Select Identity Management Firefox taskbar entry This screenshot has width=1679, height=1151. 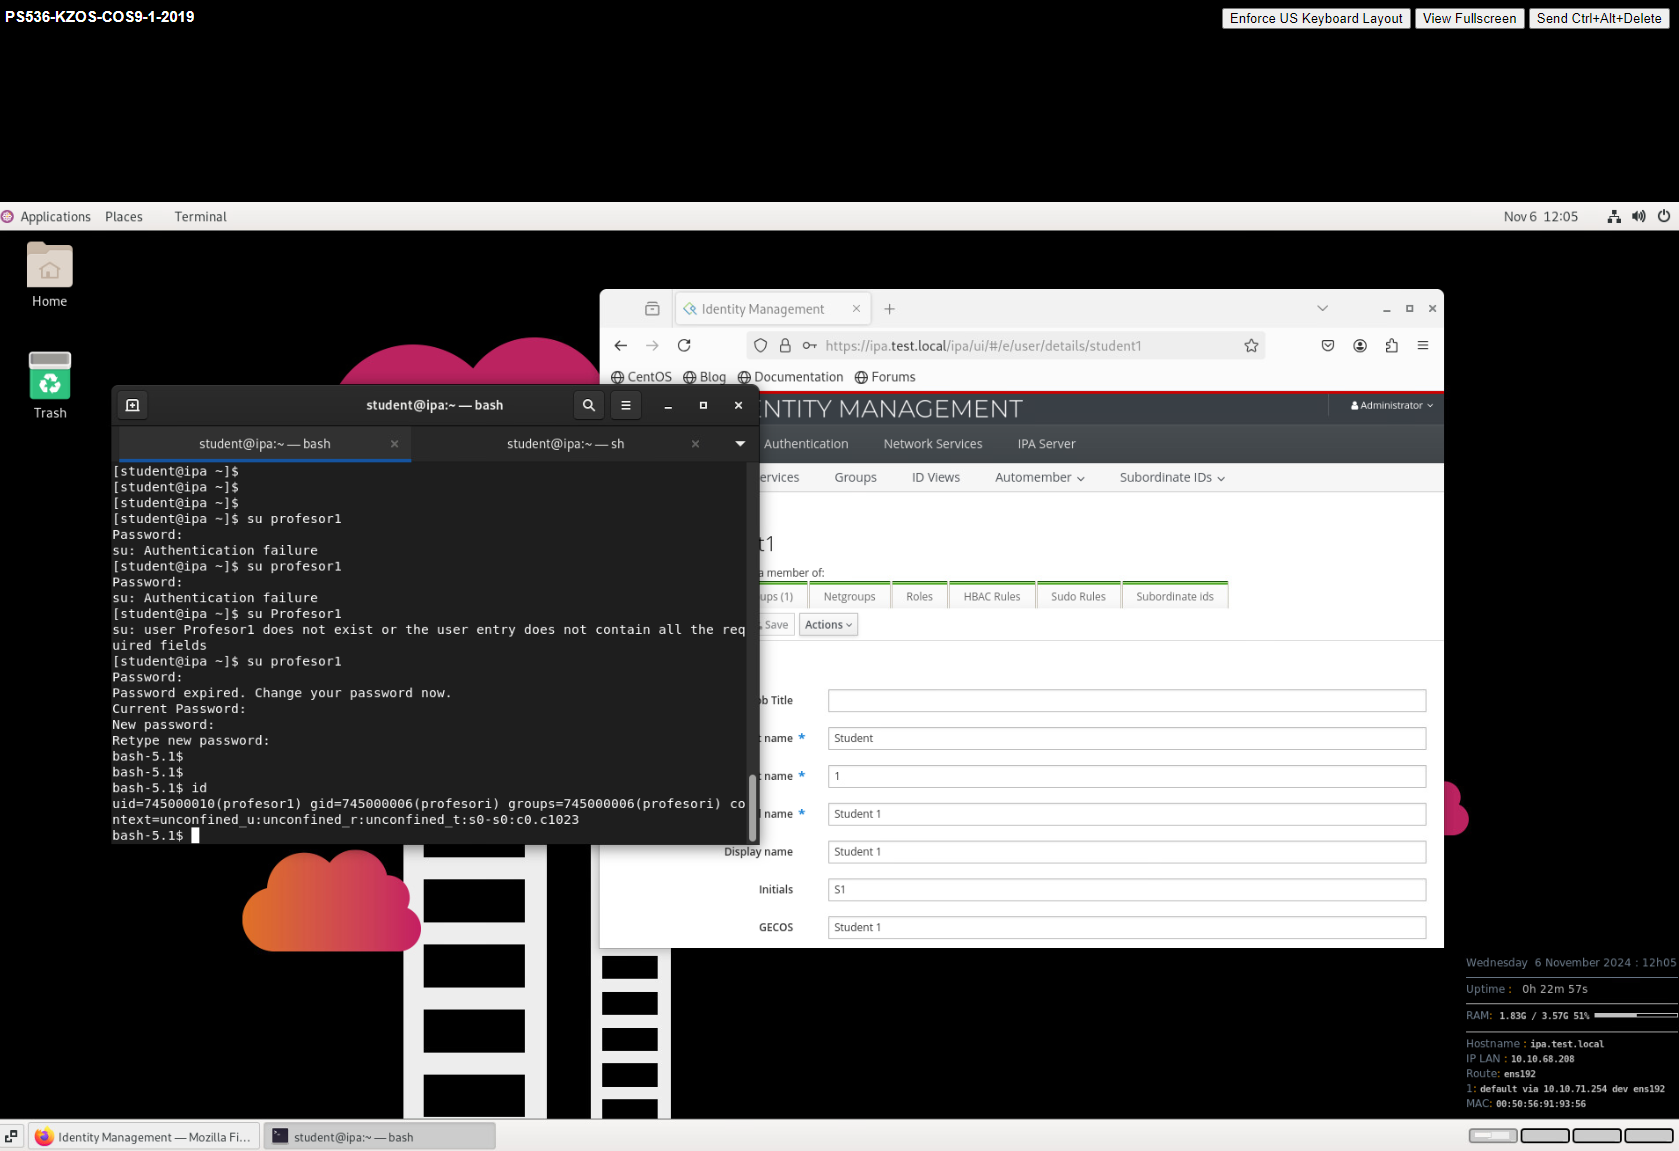144,1137
